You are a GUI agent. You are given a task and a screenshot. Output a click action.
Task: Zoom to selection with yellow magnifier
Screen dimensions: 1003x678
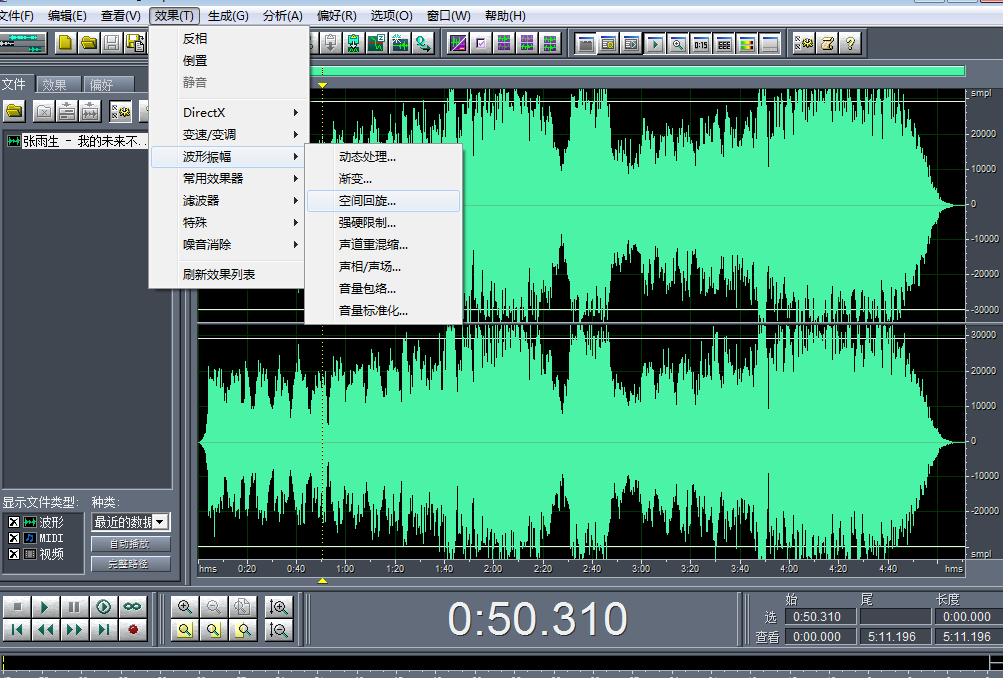tap(185, 630)
